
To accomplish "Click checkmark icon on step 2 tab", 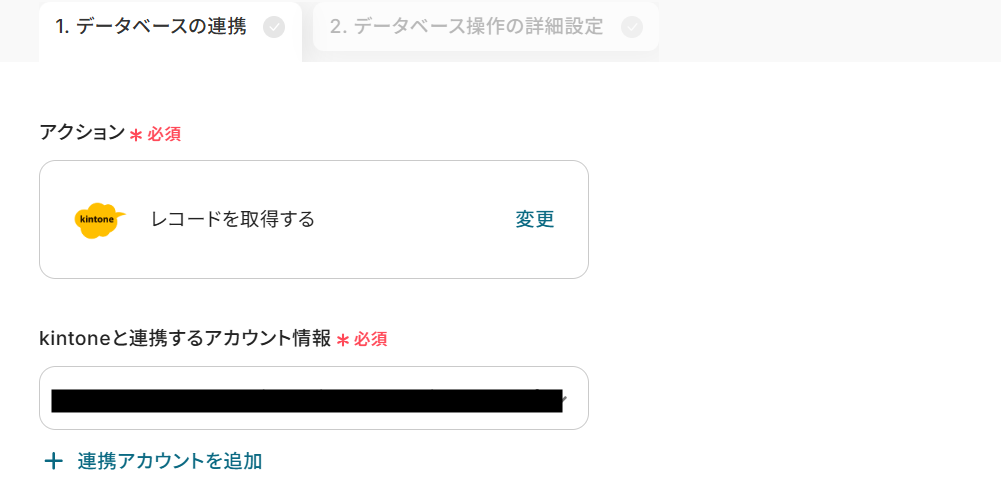I will (x=632, y=28).
